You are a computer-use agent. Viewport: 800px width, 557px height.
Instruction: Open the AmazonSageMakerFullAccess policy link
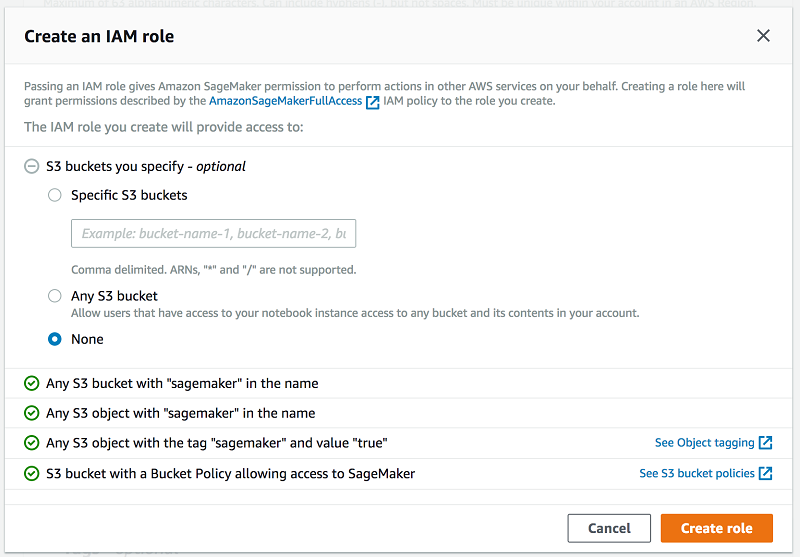pos(285,101)
